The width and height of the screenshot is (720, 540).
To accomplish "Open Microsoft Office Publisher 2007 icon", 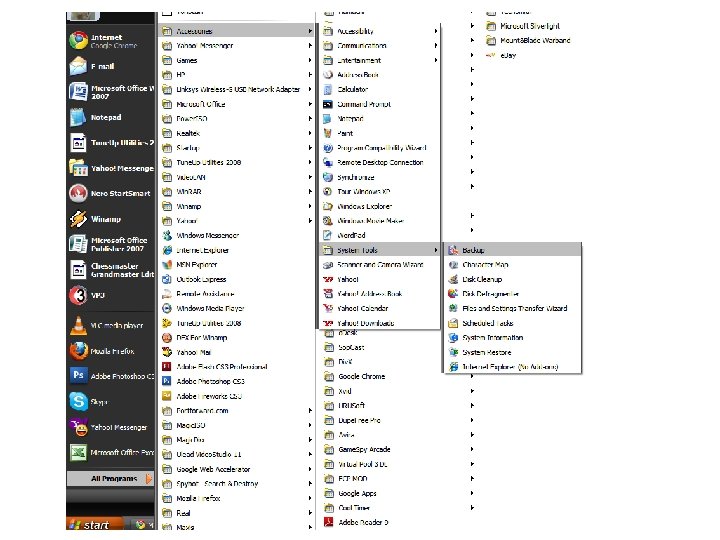I will click(x=78, y=244).
